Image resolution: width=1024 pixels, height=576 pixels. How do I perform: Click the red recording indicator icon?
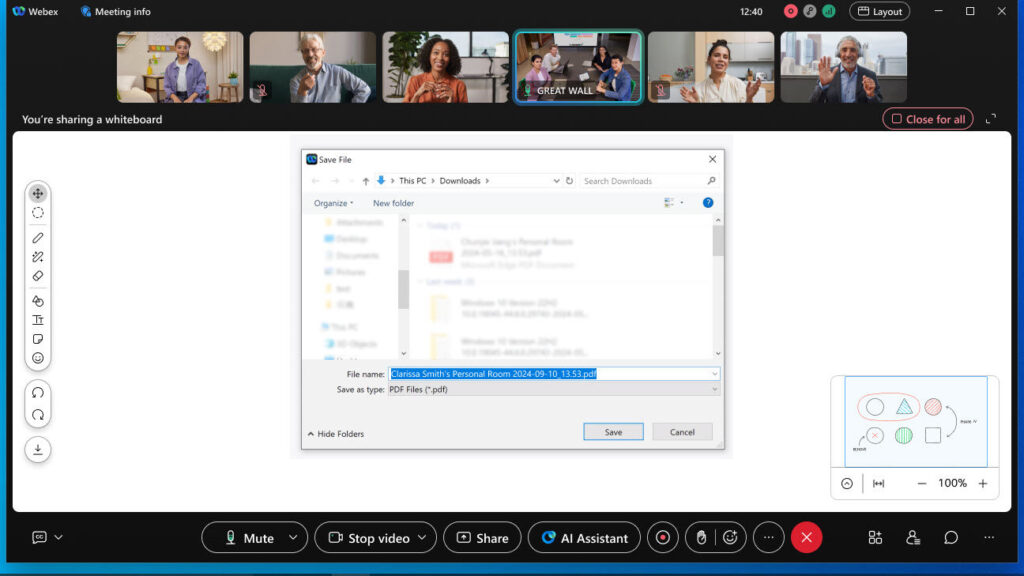tap(791, 11)
